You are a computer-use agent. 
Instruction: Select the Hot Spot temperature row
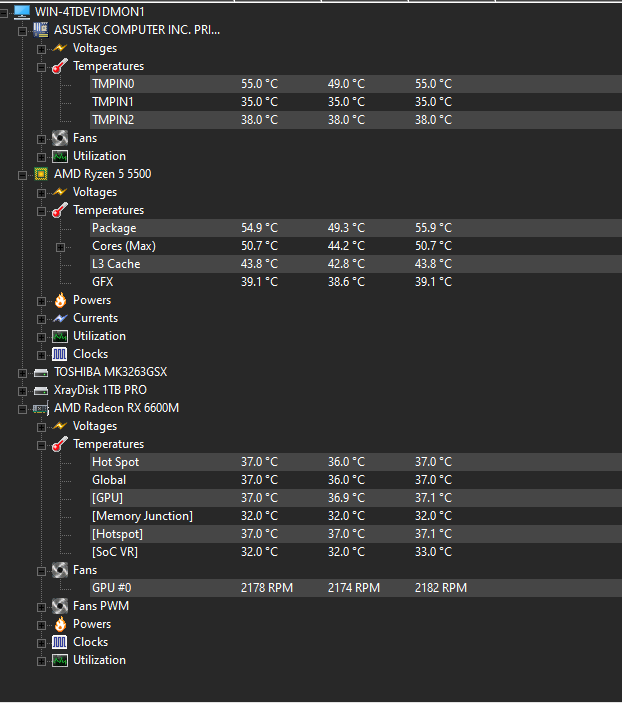click(x=356, y=462)
